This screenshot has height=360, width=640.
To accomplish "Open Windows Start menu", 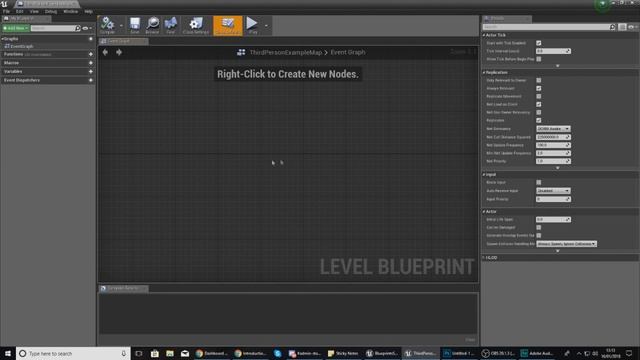I will coord(8,353).
